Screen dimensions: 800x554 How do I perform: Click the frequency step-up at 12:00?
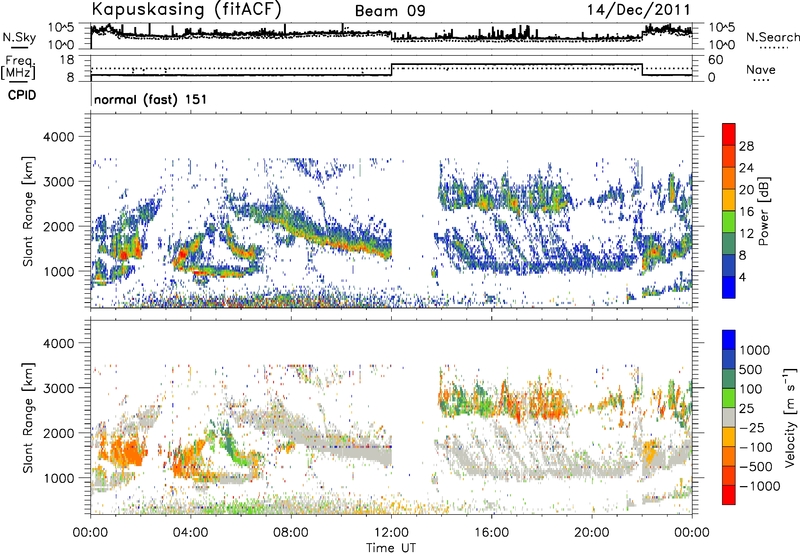(x=391, y=70)
